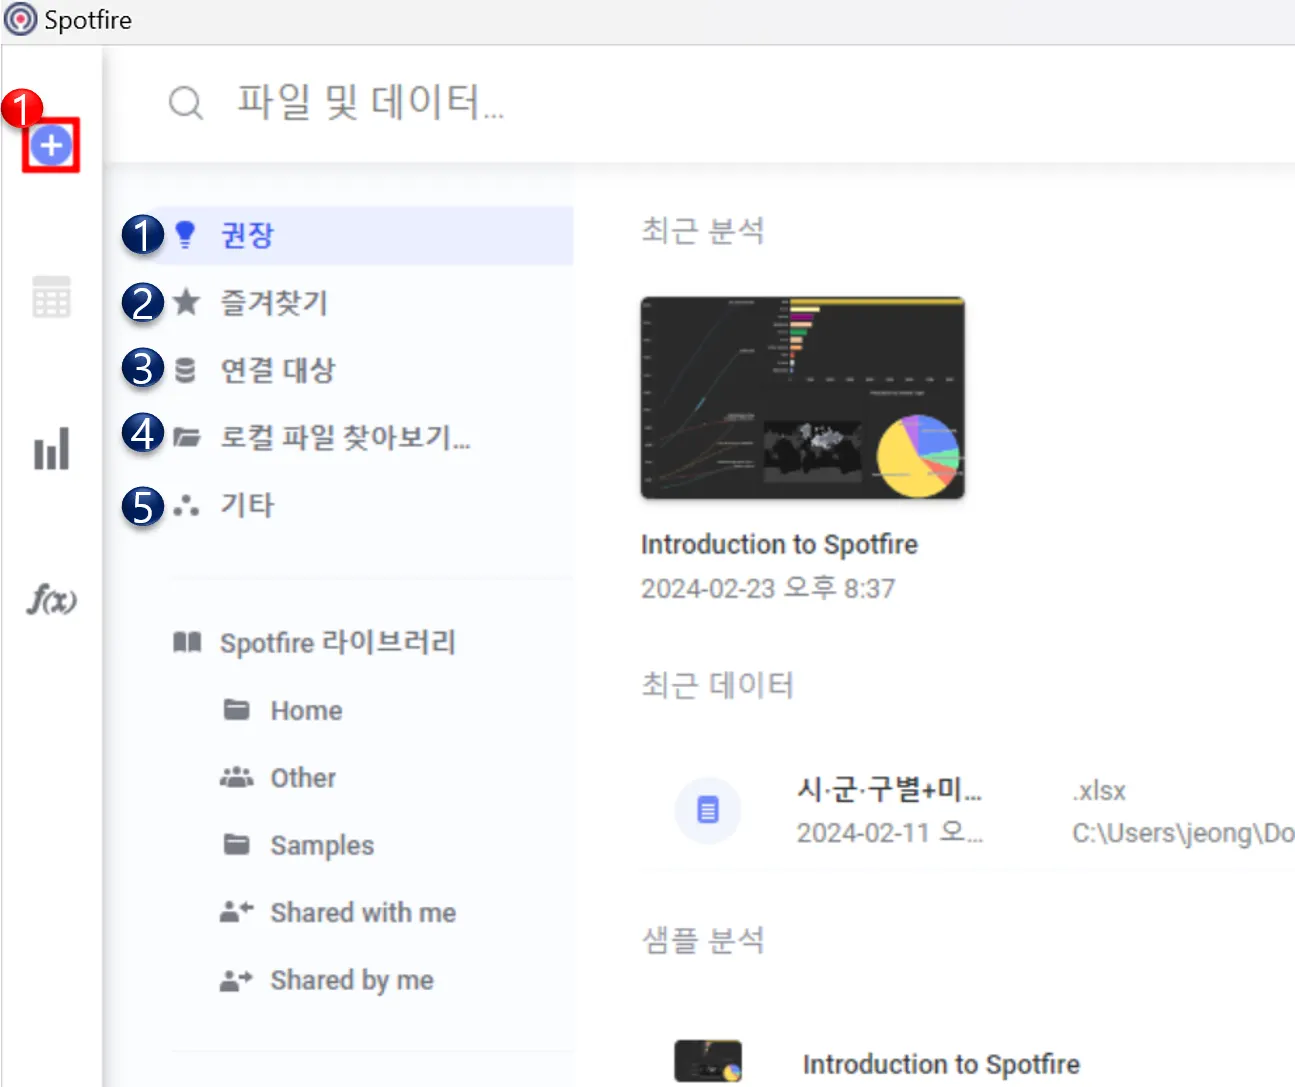Open the Samples library folder
Image resolution: width=1295 pixels, height=1087 pixels.
322,846
